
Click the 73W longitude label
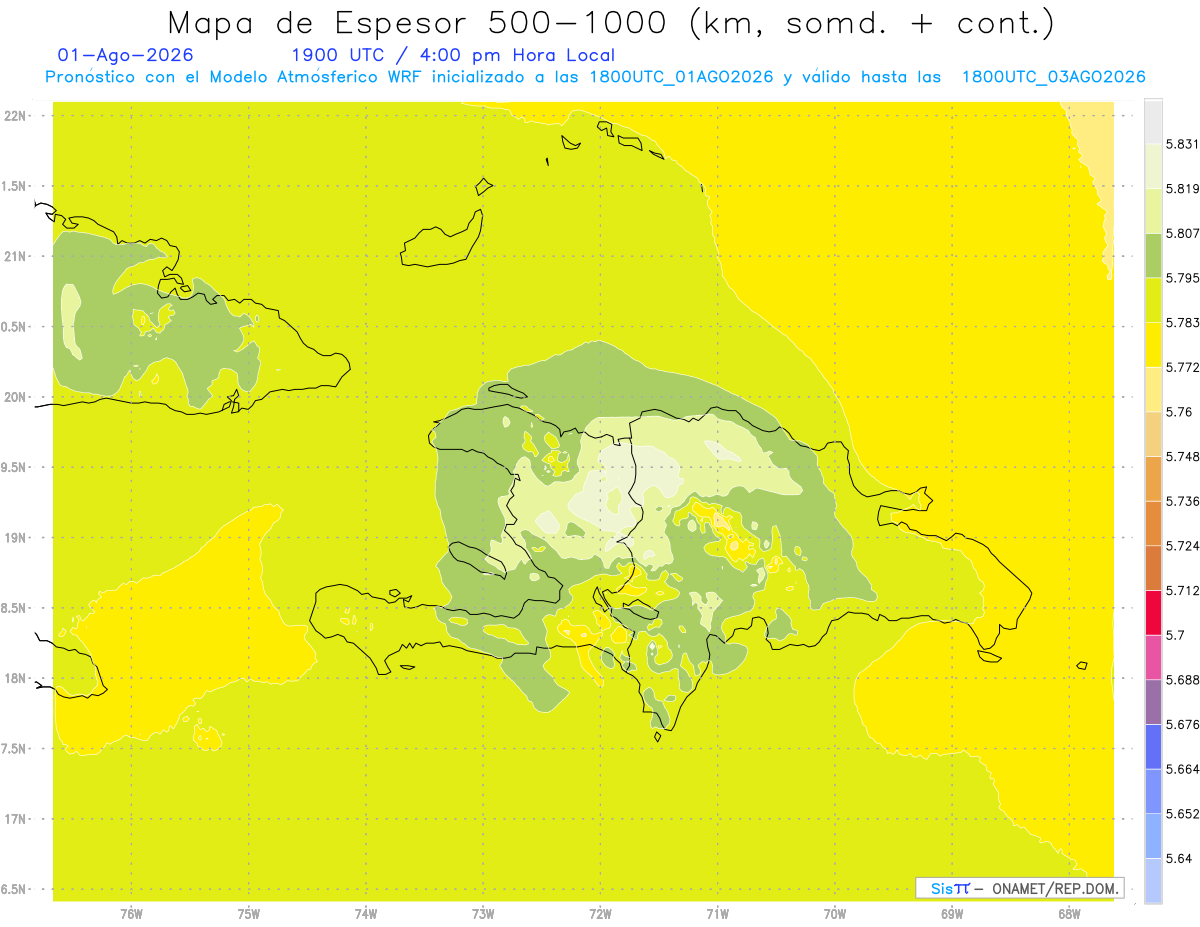click(483, 913)
